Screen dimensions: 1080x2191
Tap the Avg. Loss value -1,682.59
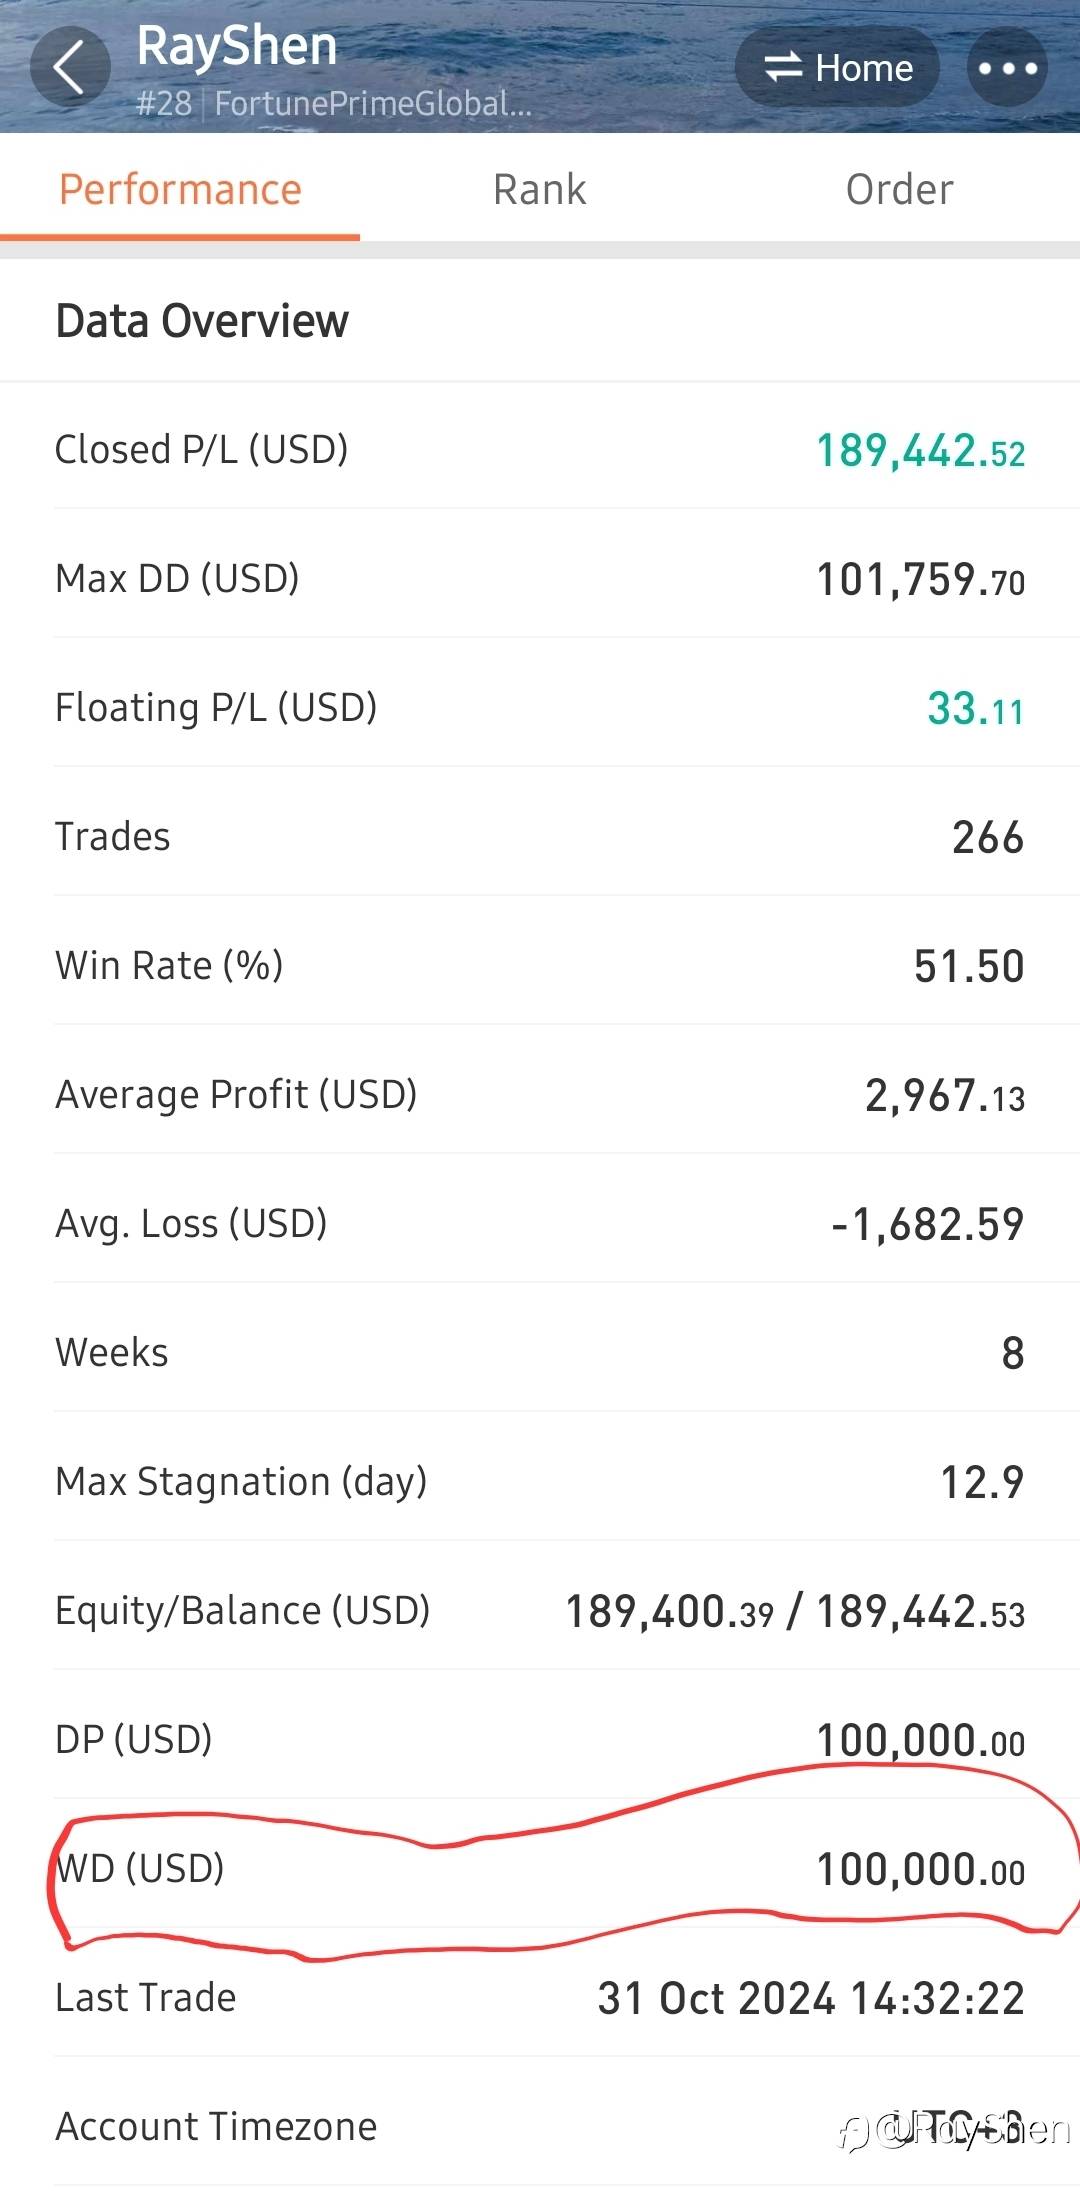[x=927, y=1224]
